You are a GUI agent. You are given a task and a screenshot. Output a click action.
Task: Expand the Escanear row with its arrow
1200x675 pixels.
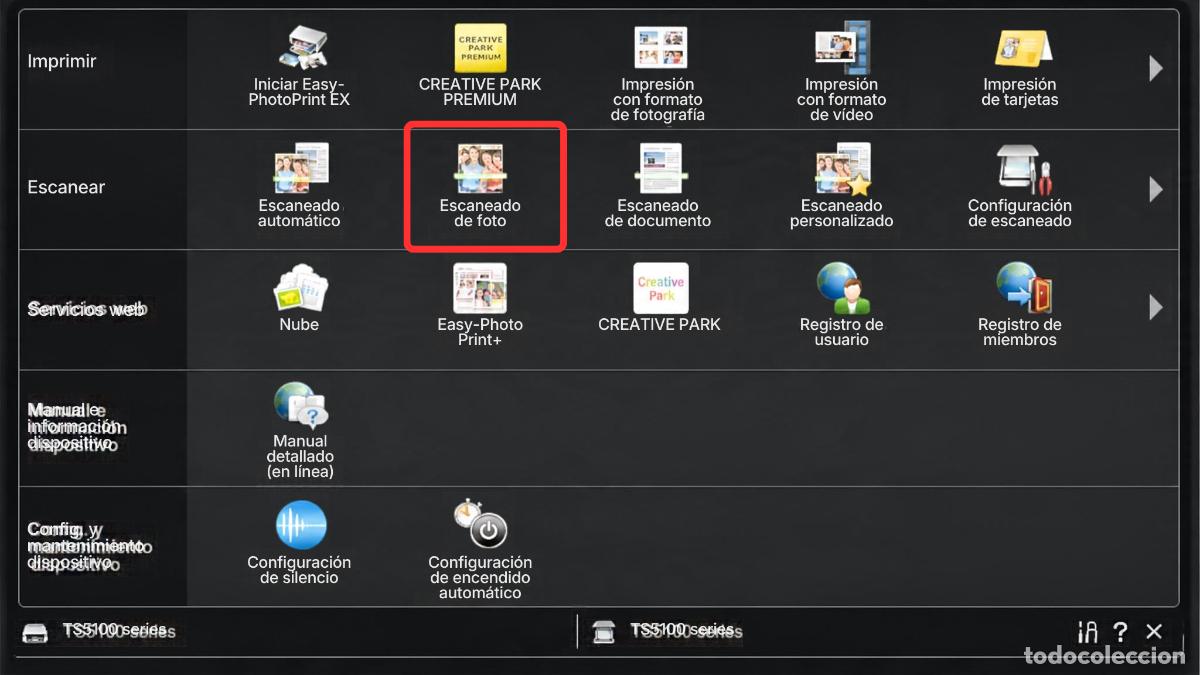click(1156, 188)
